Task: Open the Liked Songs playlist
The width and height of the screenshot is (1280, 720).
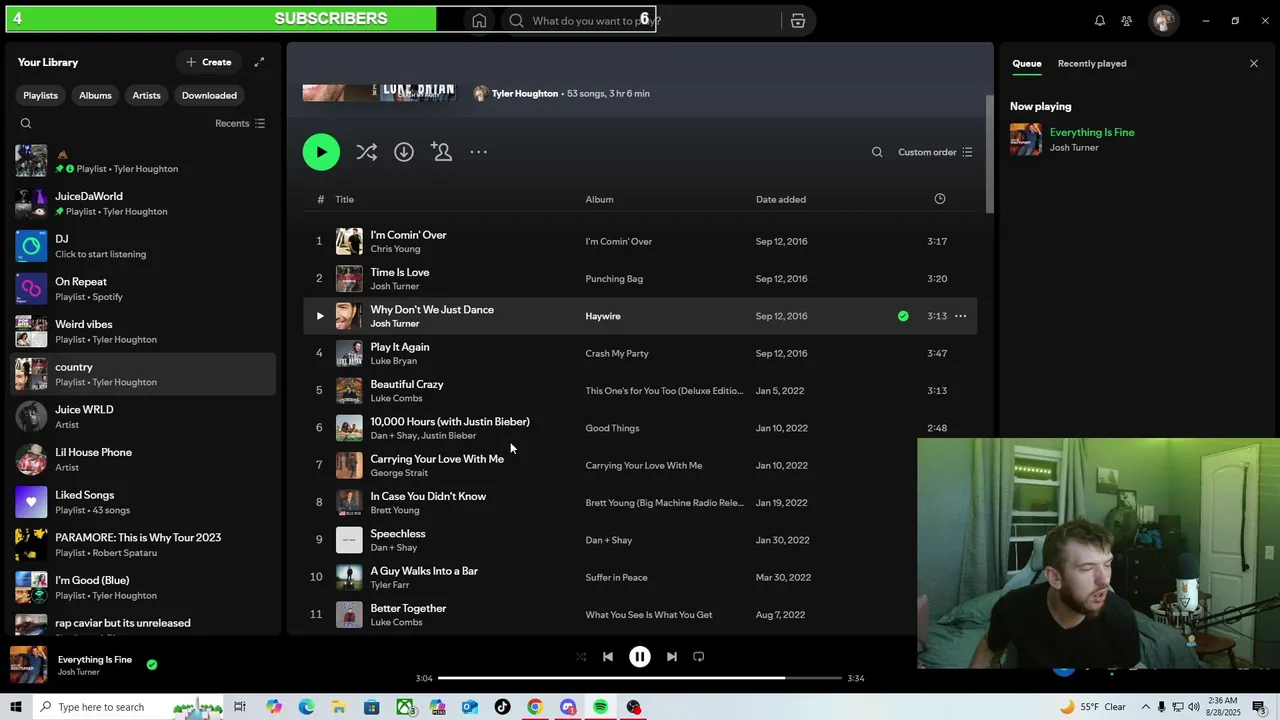Action: 141,502
